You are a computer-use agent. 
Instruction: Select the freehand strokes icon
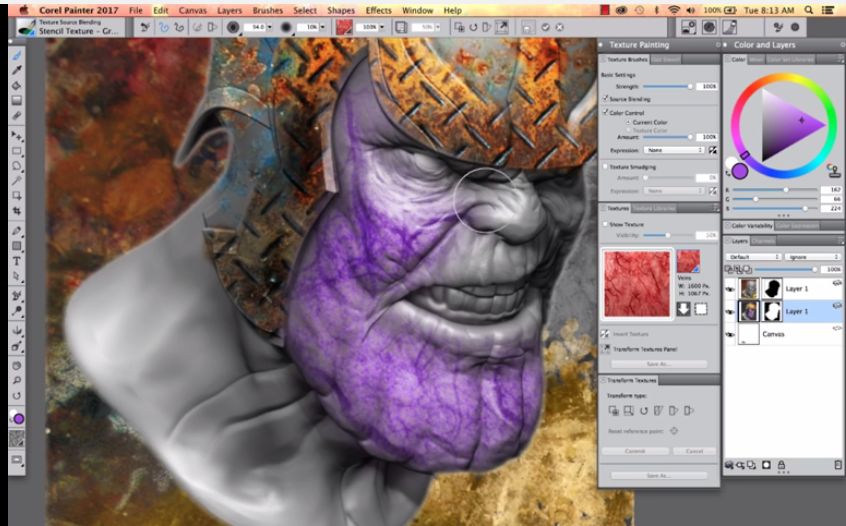(164, 27)
